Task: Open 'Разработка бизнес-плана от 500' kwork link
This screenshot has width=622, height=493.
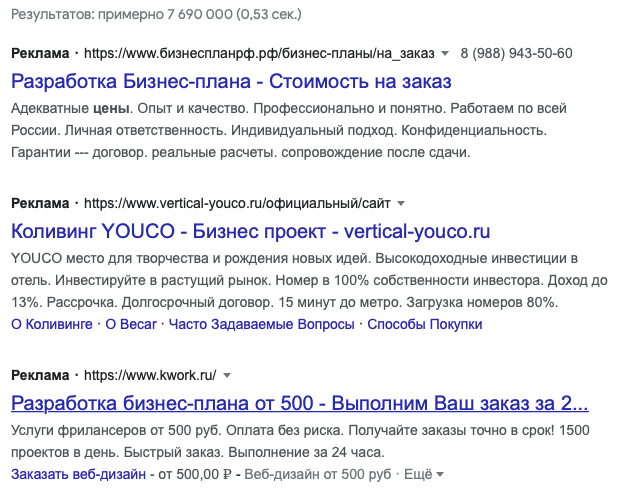Action: [300, 403]
